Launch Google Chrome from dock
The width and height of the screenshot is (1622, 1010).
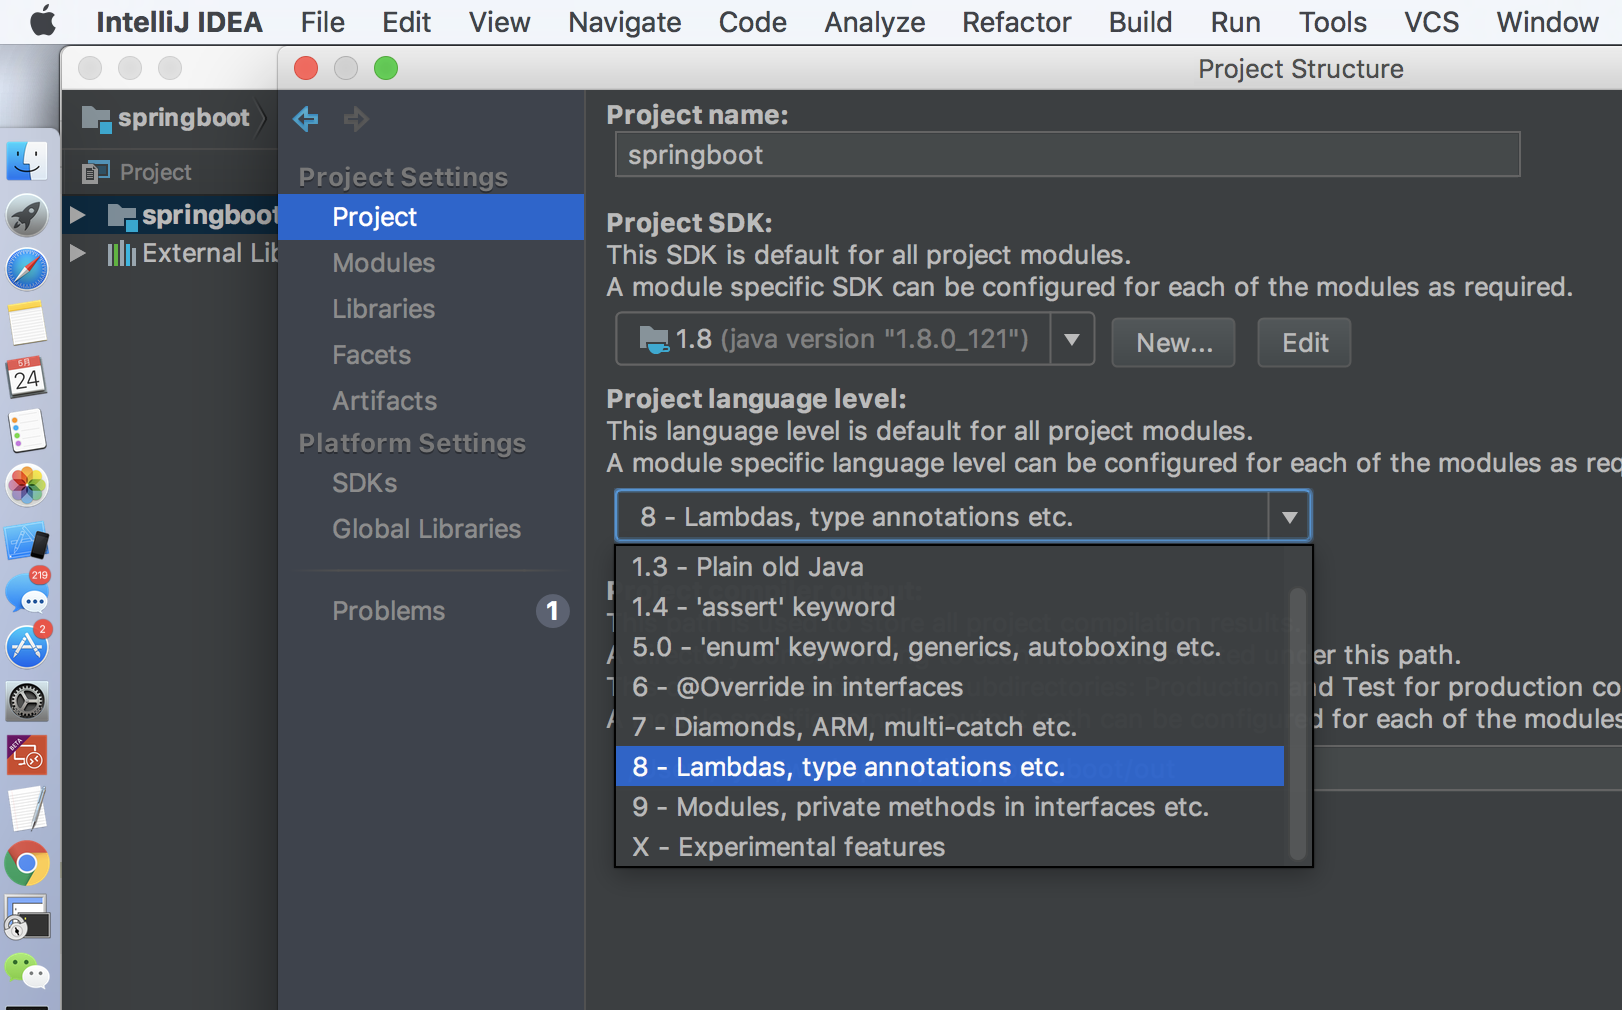click(x=27, y=864)
